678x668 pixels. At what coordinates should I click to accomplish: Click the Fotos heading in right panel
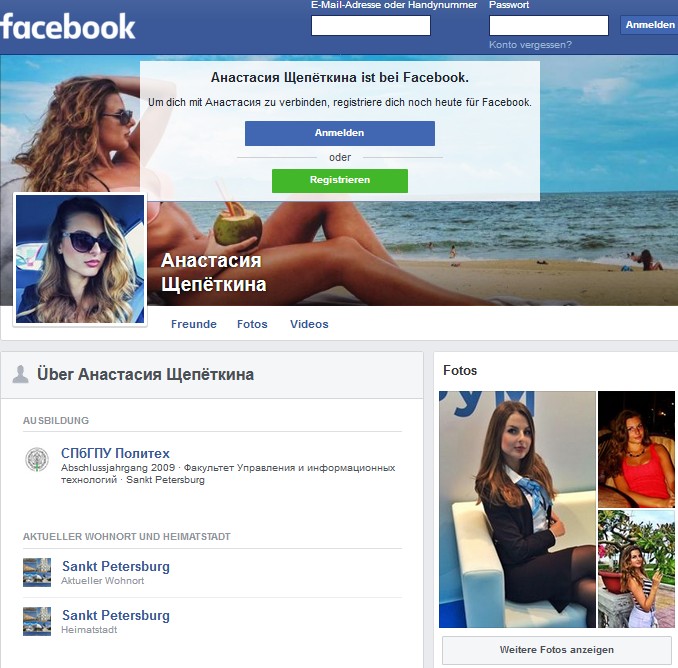(460, 371)
